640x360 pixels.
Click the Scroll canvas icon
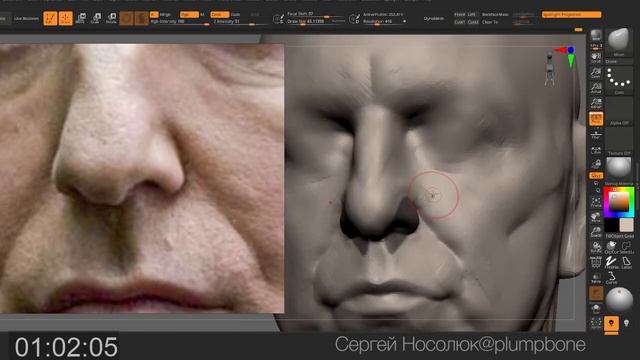[x=596, y=57]
